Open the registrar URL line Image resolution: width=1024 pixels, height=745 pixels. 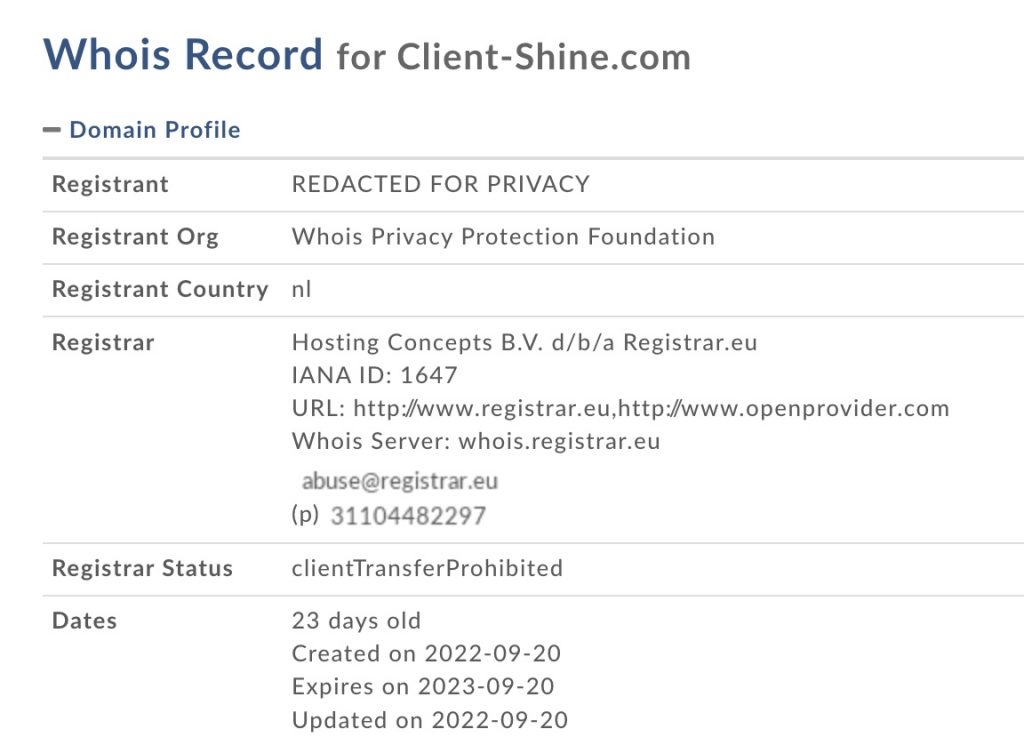click(x=620, y=408)
